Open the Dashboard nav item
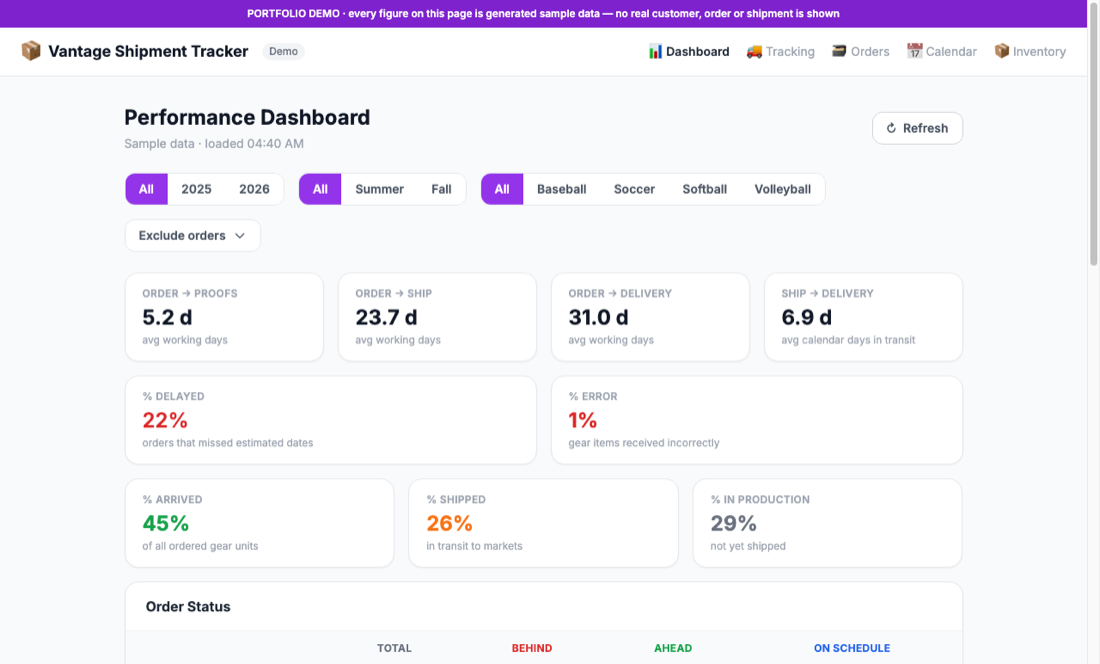Screen dimensions: 1100x664 (689, 51)
